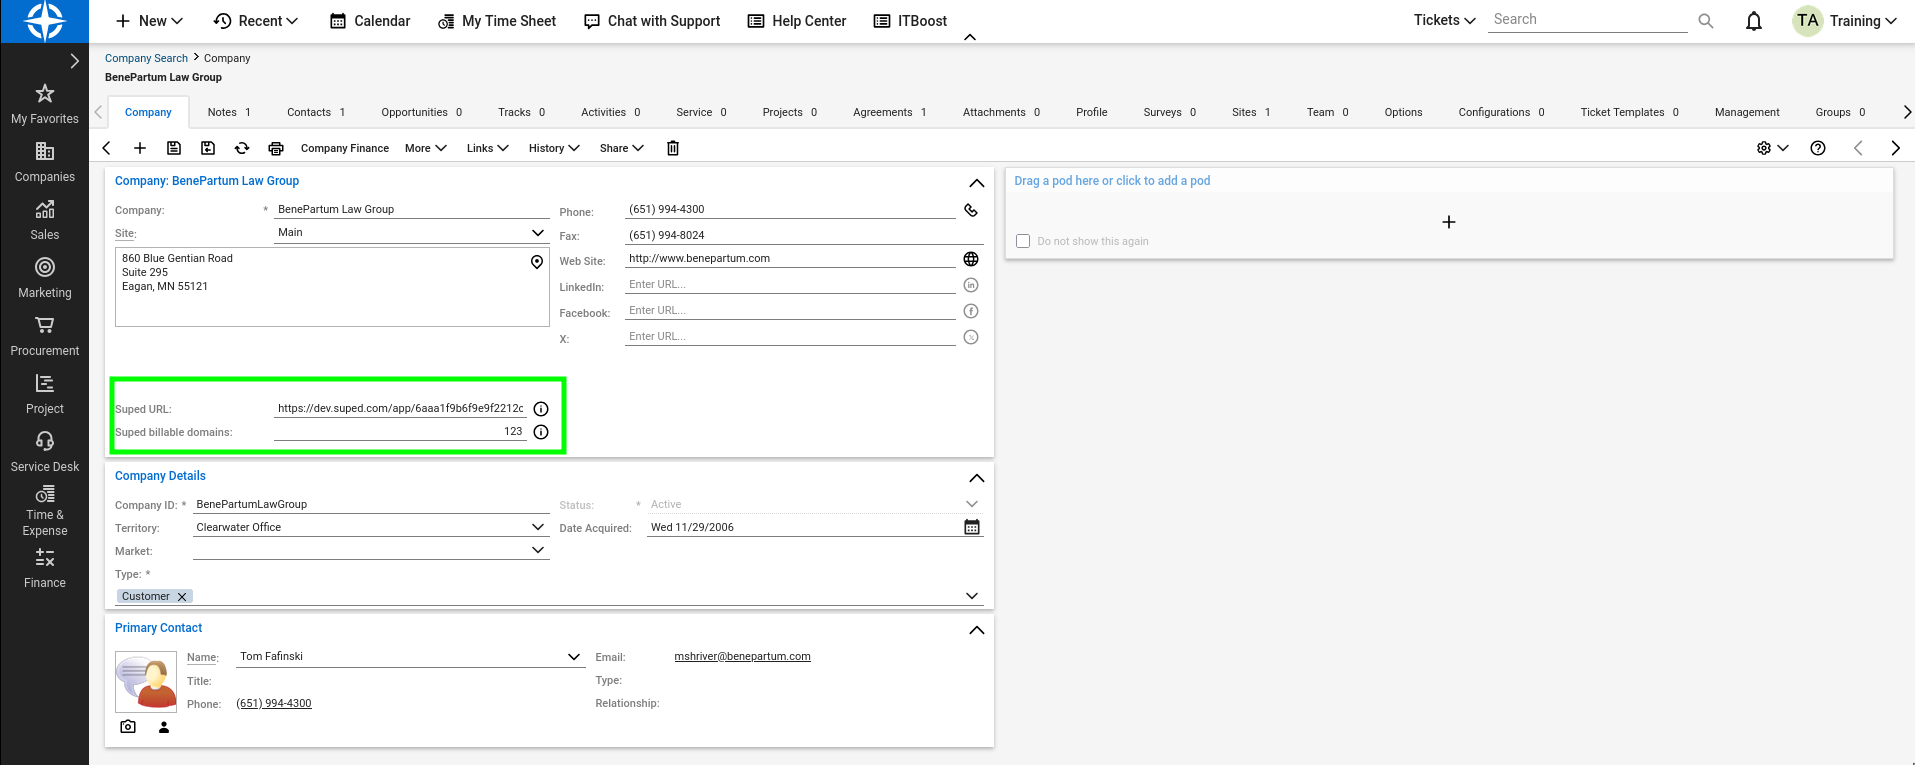This screenshot has width=1915, height=765.
Task: Open the Training user menu
Action: point(1845,21)
